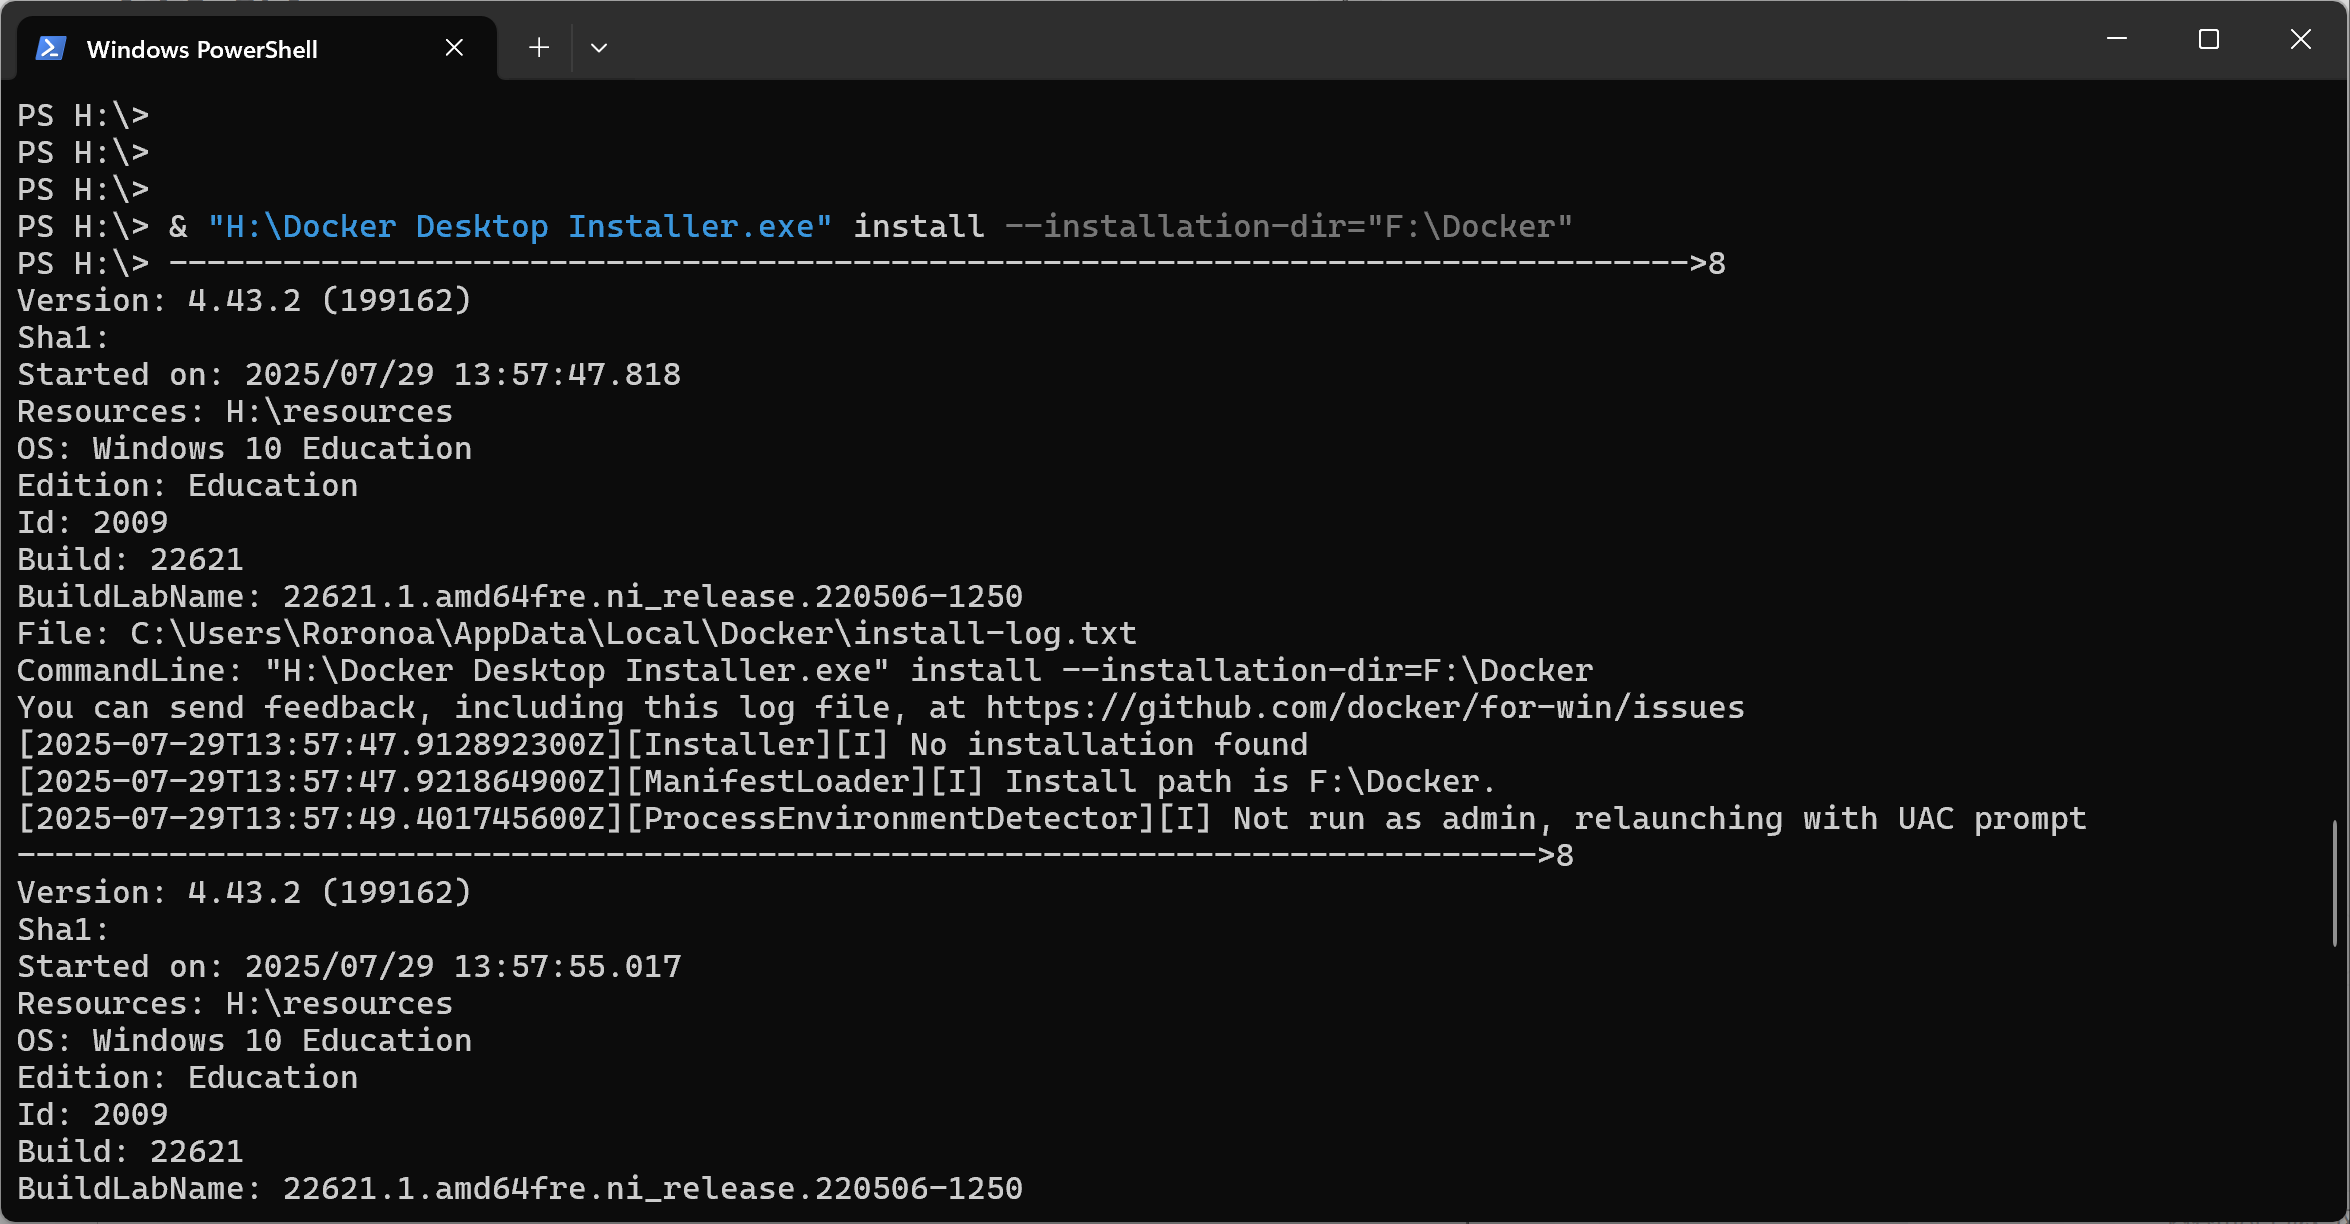
Task: Click the vertical scrollbar thumb
Action: pyautogui.click(x=2335, y=883)
